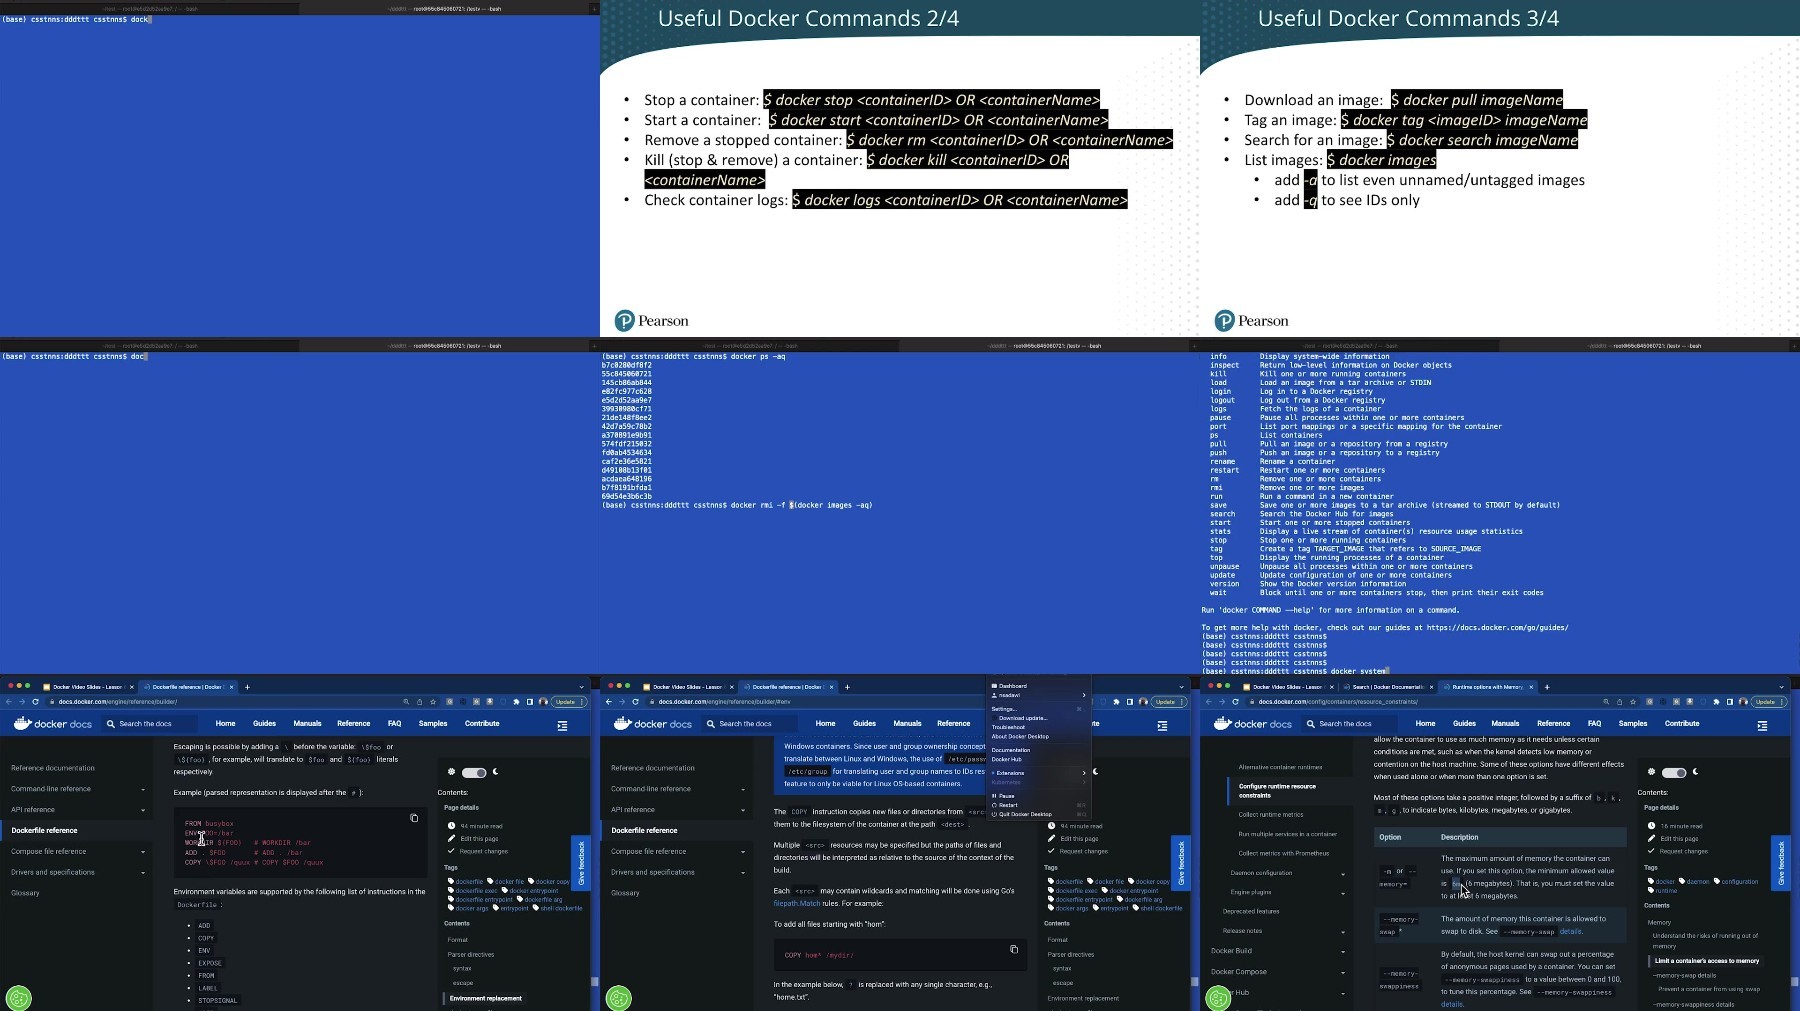Screen dimensions: 1800x1011
Task: Go back in browser with Docker Desktop menu open
Action: 609,701
